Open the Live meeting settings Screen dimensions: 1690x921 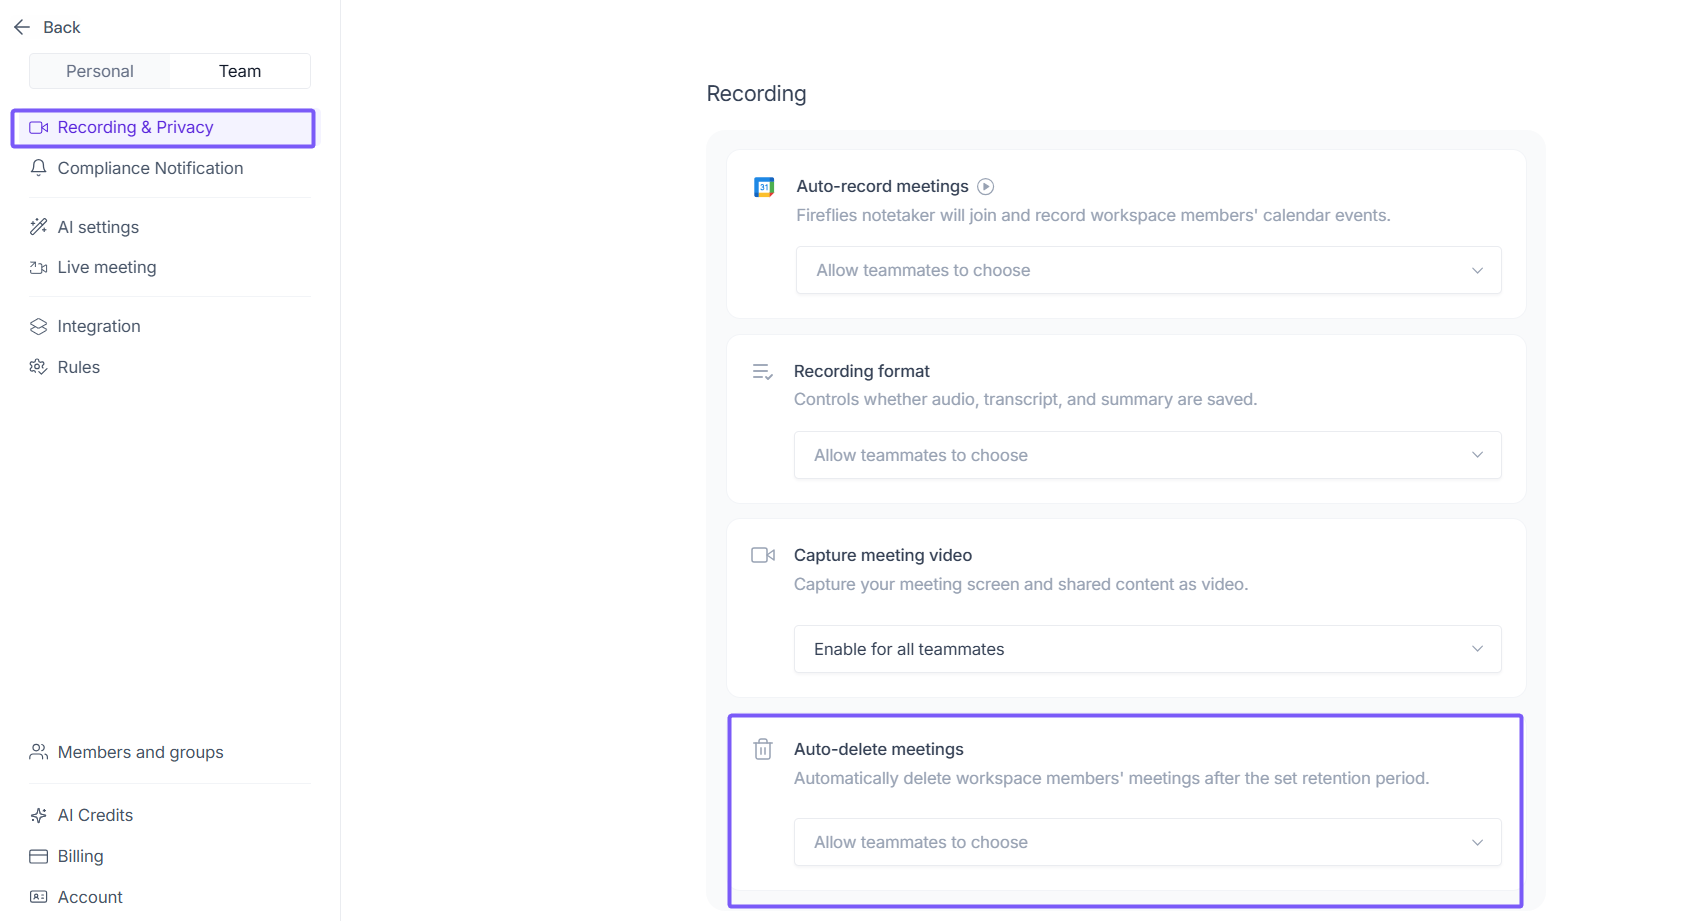tap(107, 267)
